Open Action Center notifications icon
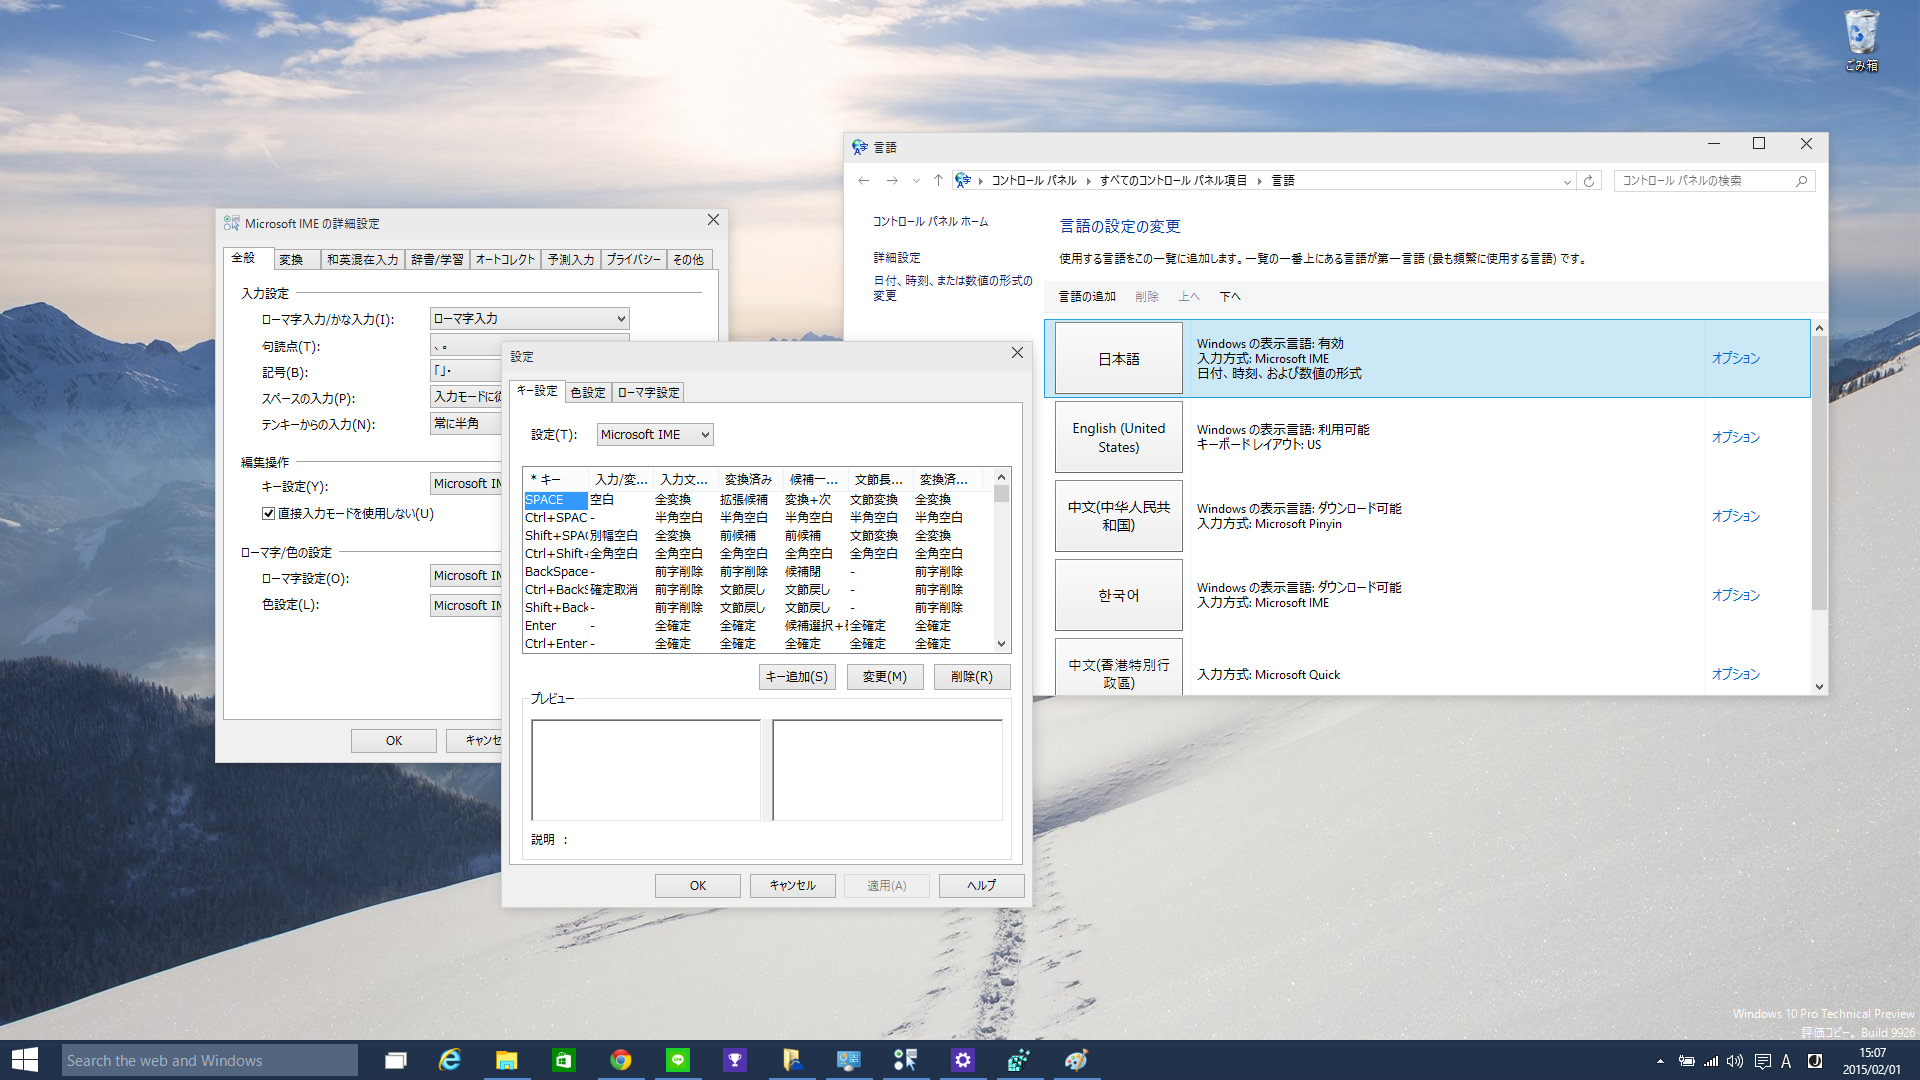Screen dimensions: 1920x1080 (1762, 1061)
